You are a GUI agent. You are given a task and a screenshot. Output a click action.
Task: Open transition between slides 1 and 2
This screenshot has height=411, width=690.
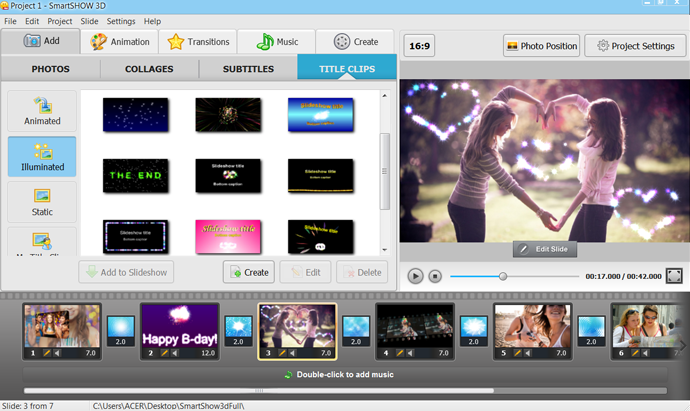[121, 331]
